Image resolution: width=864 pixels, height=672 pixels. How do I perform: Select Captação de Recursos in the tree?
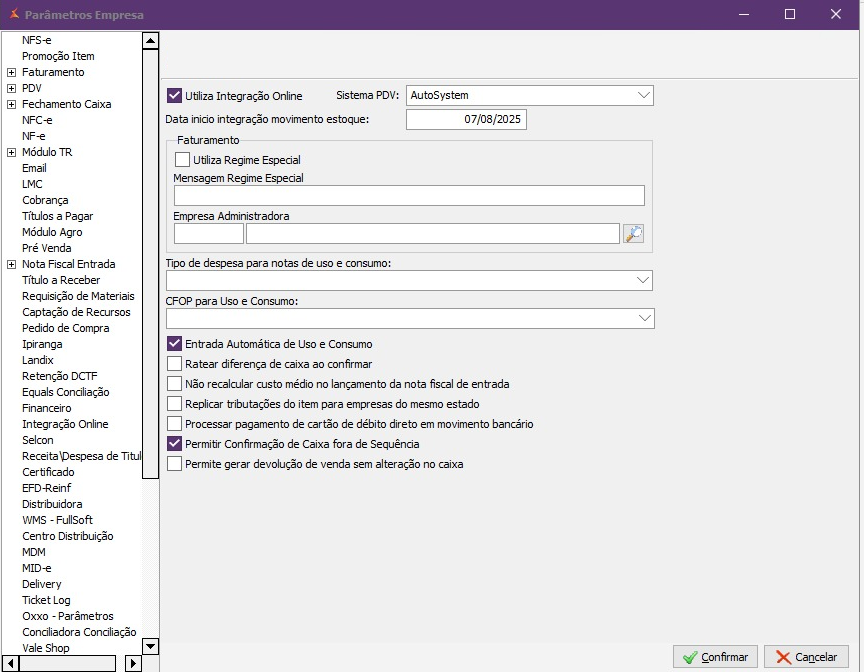76,312
